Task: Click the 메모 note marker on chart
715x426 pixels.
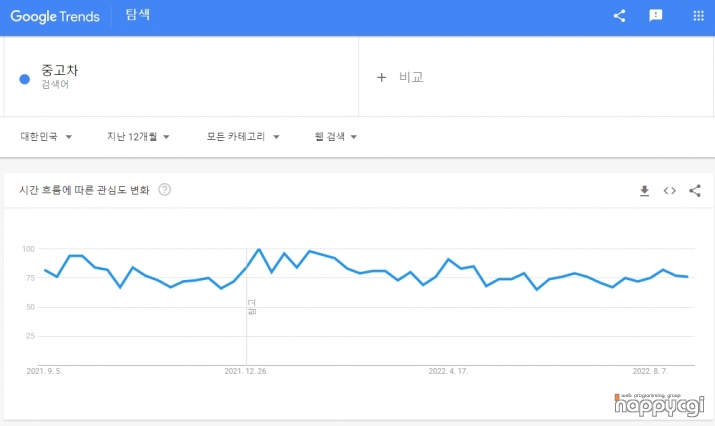Action: tap(252, 306)
